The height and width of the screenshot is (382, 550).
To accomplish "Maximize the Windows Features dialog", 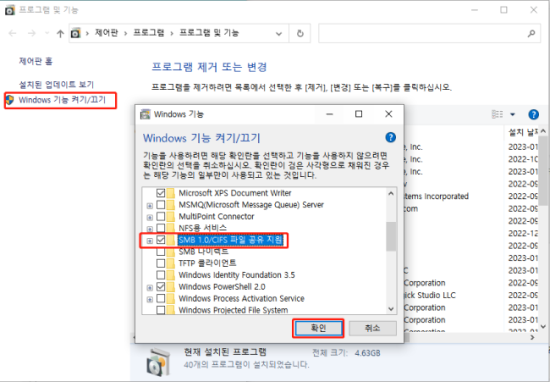I will (x=358, y=114).
